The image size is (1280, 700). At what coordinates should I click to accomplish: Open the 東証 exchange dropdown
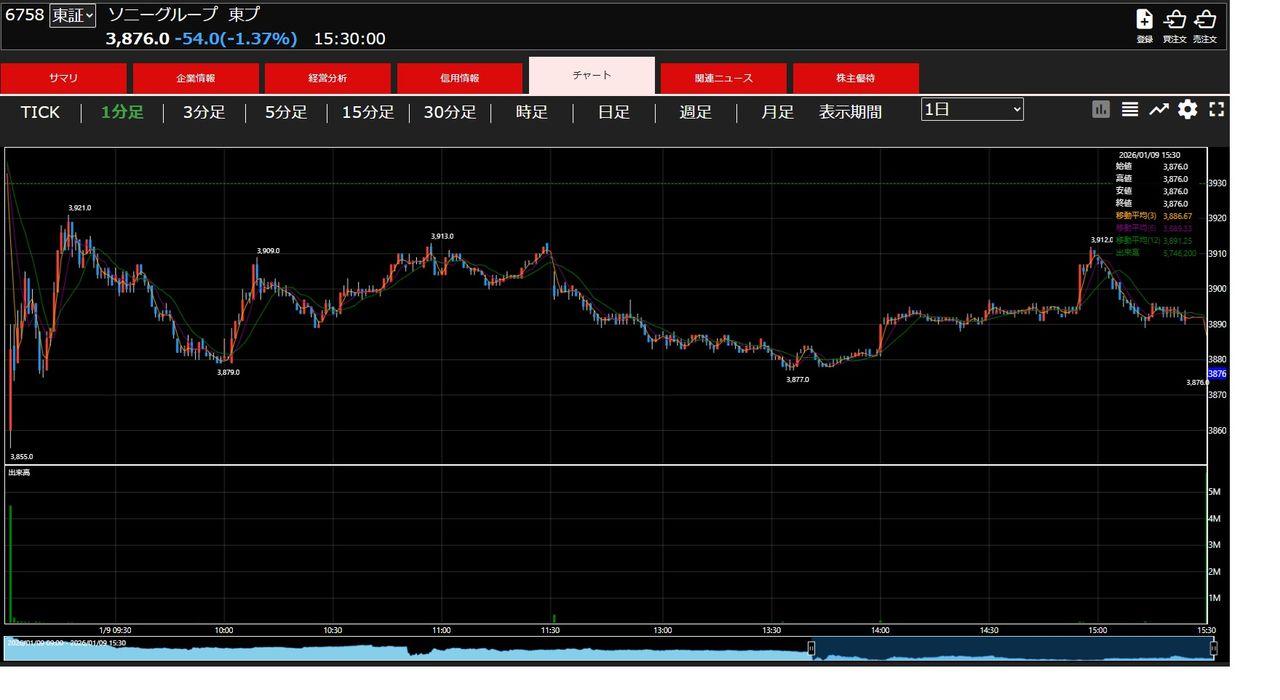click(x=73, y=15)
